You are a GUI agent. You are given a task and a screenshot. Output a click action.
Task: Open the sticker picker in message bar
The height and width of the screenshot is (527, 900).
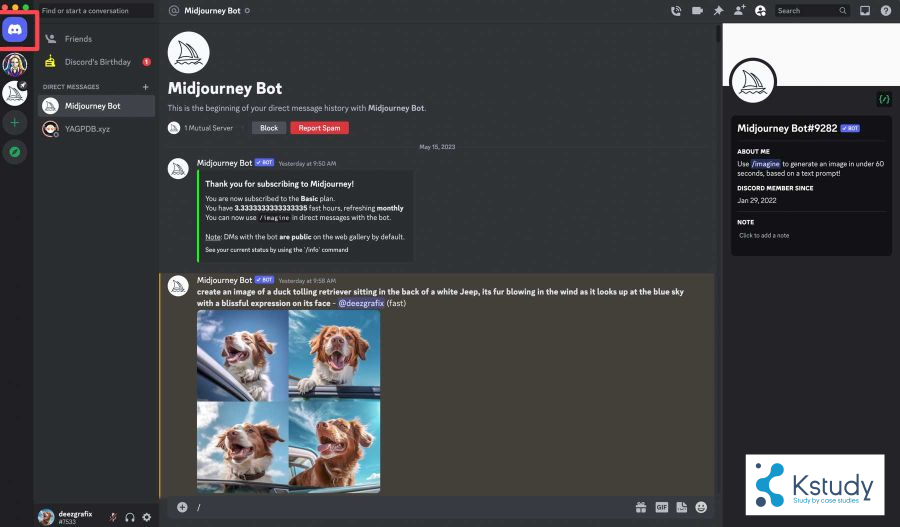(x=681, y=507)
